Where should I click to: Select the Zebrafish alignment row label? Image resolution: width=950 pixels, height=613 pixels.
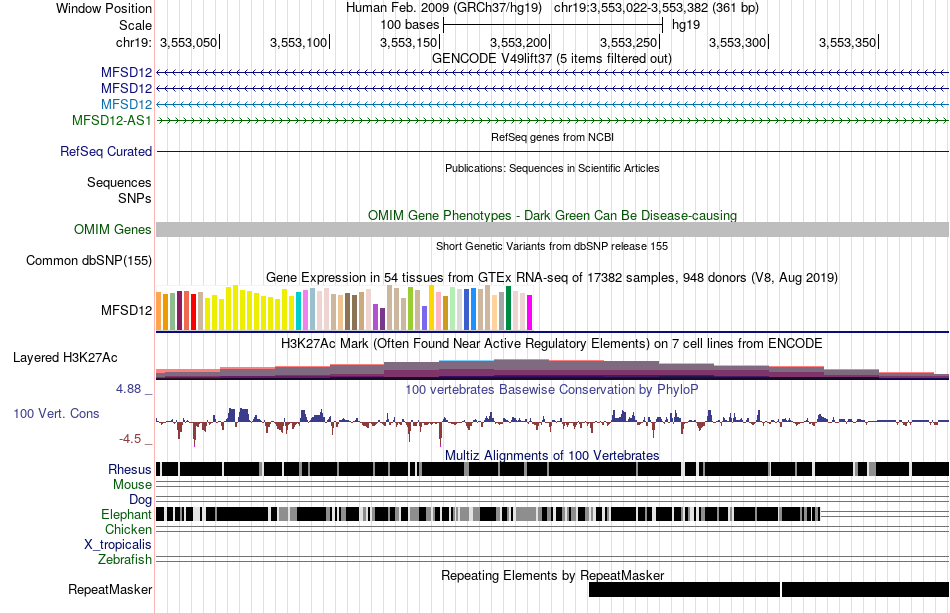tap(125, 559)
